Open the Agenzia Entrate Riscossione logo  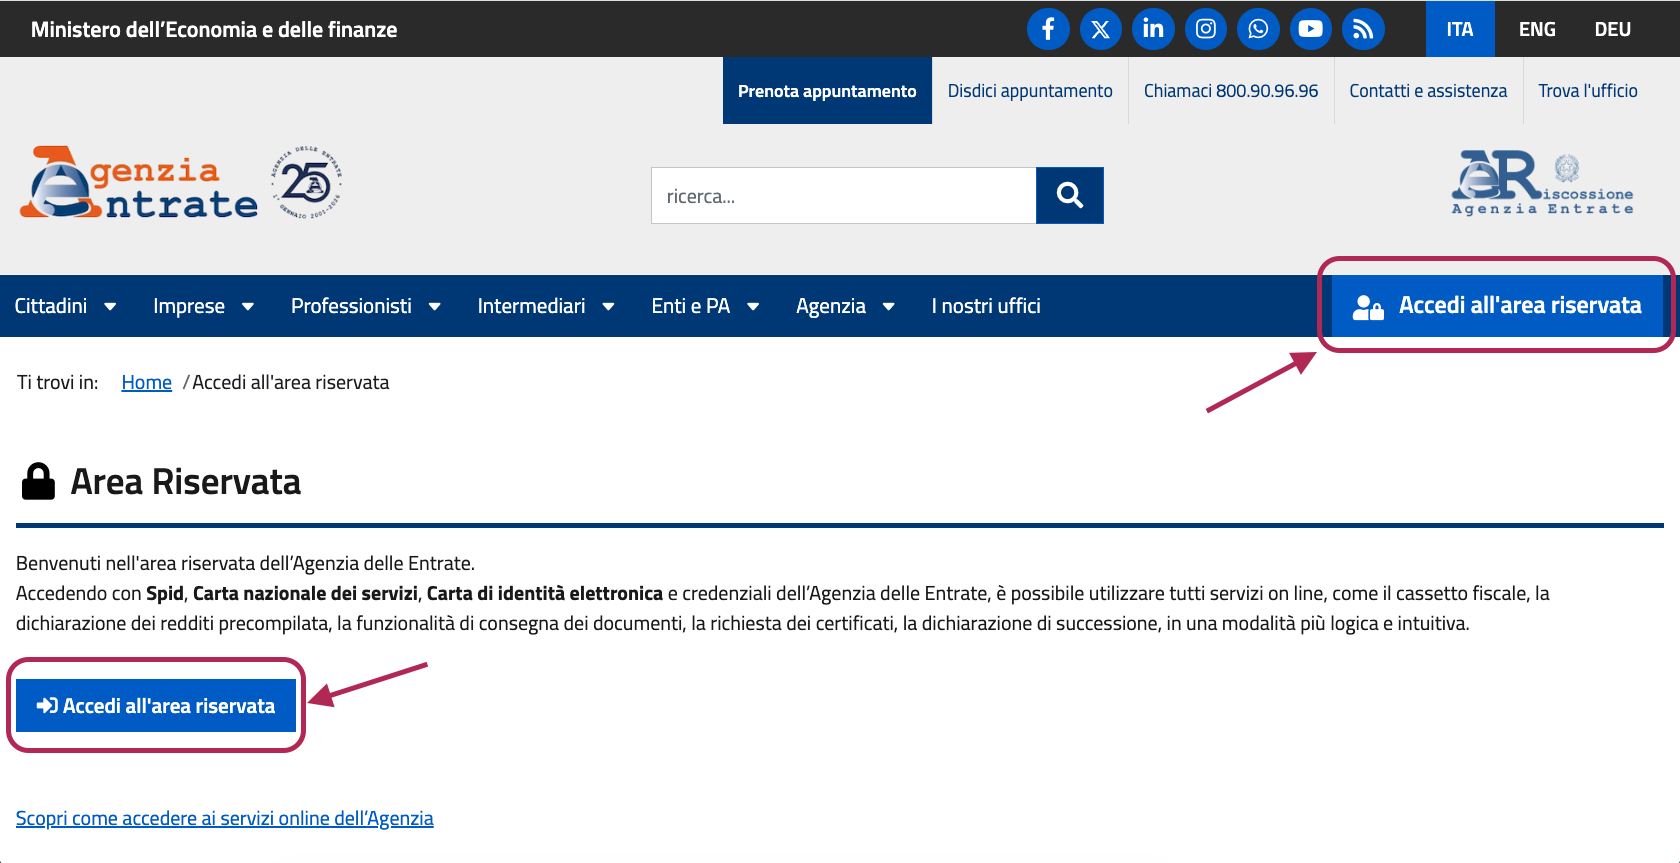1542,183
